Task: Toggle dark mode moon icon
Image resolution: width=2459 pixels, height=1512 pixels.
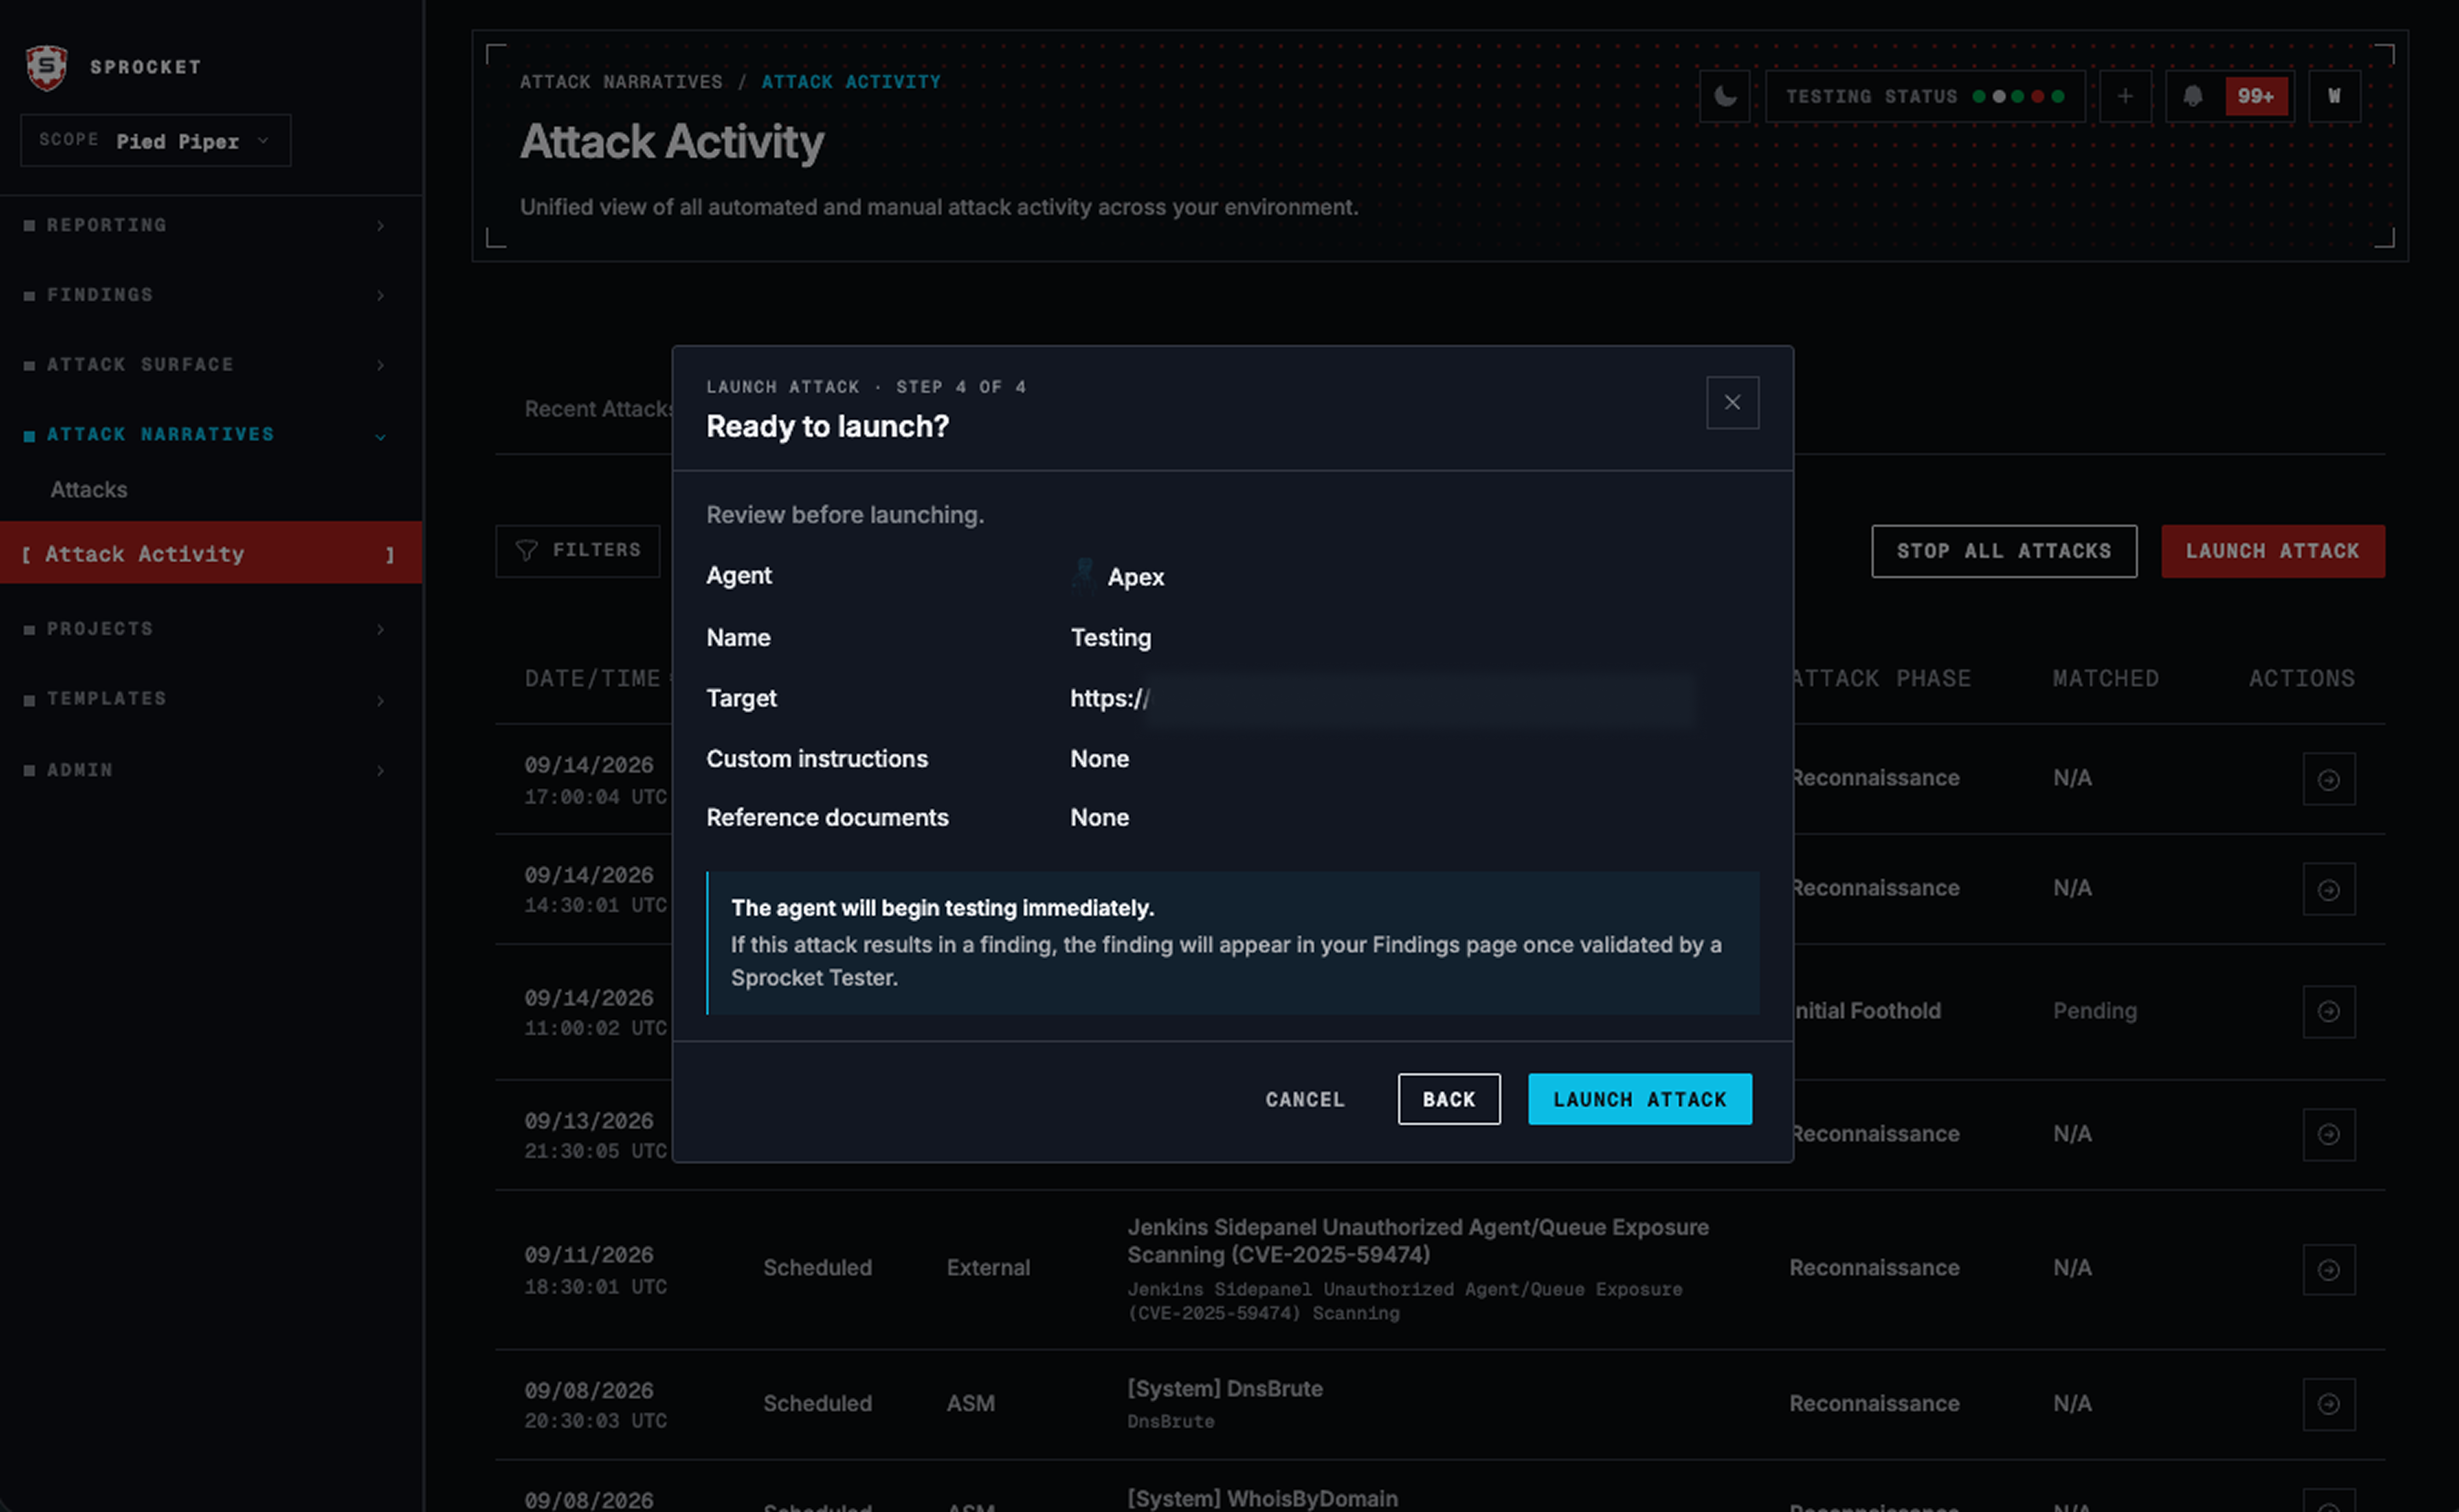Action: point(1725,96)
